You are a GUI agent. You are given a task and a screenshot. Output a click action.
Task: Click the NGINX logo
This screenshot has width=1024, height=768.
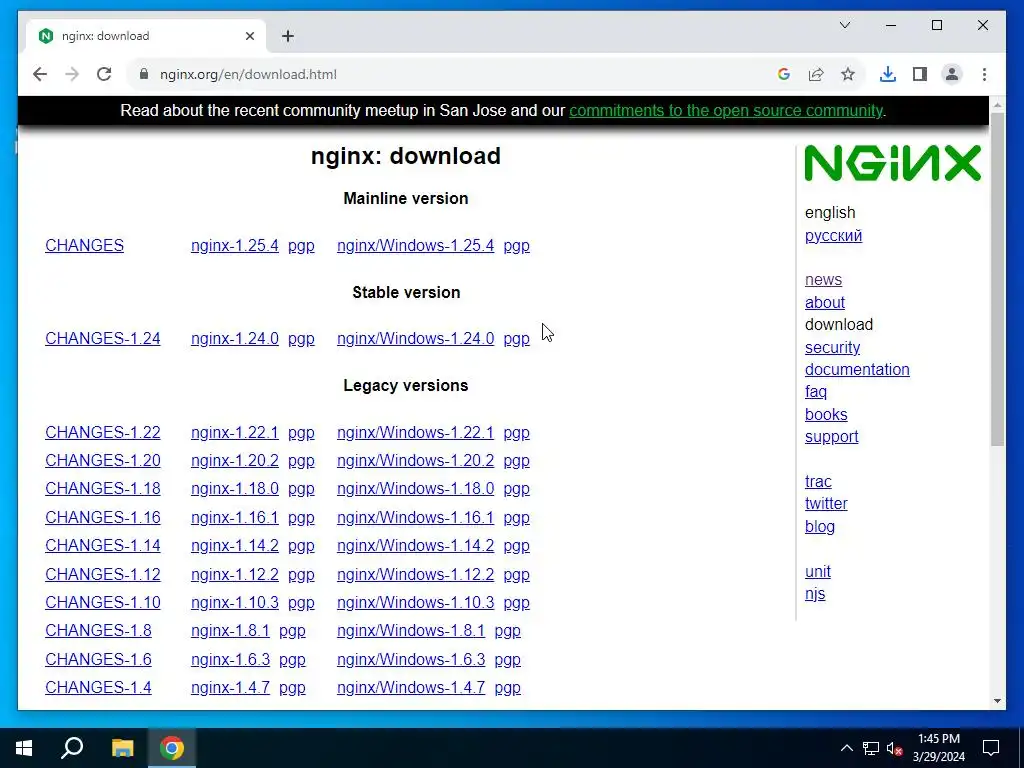[892, 163]
